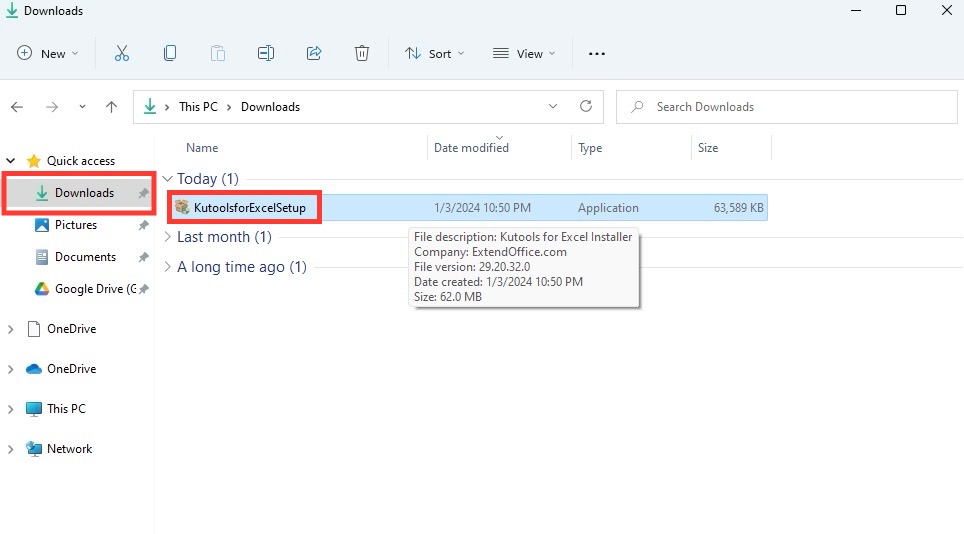Click the KutoolsforExcelSetup file icon

pos(181,207)
